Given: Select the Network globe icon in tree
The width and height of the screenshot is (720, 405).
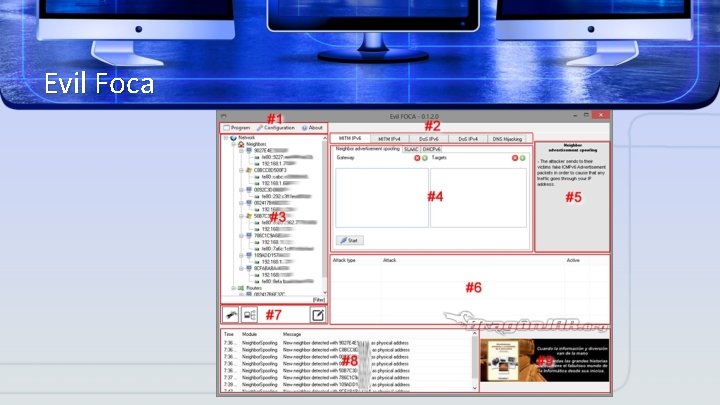Looking at the screenshot, I should [233, 138].
